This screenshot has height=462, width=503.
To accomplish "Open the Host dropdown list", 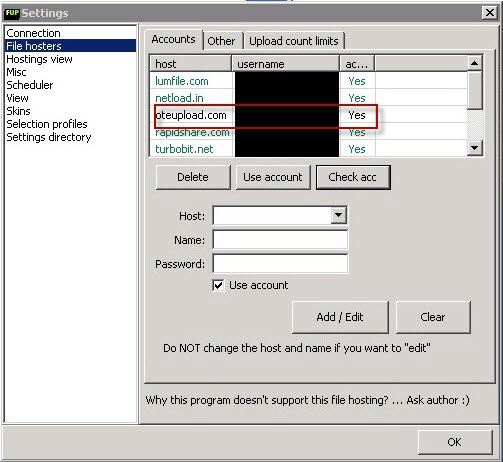I will coord(338,215).
